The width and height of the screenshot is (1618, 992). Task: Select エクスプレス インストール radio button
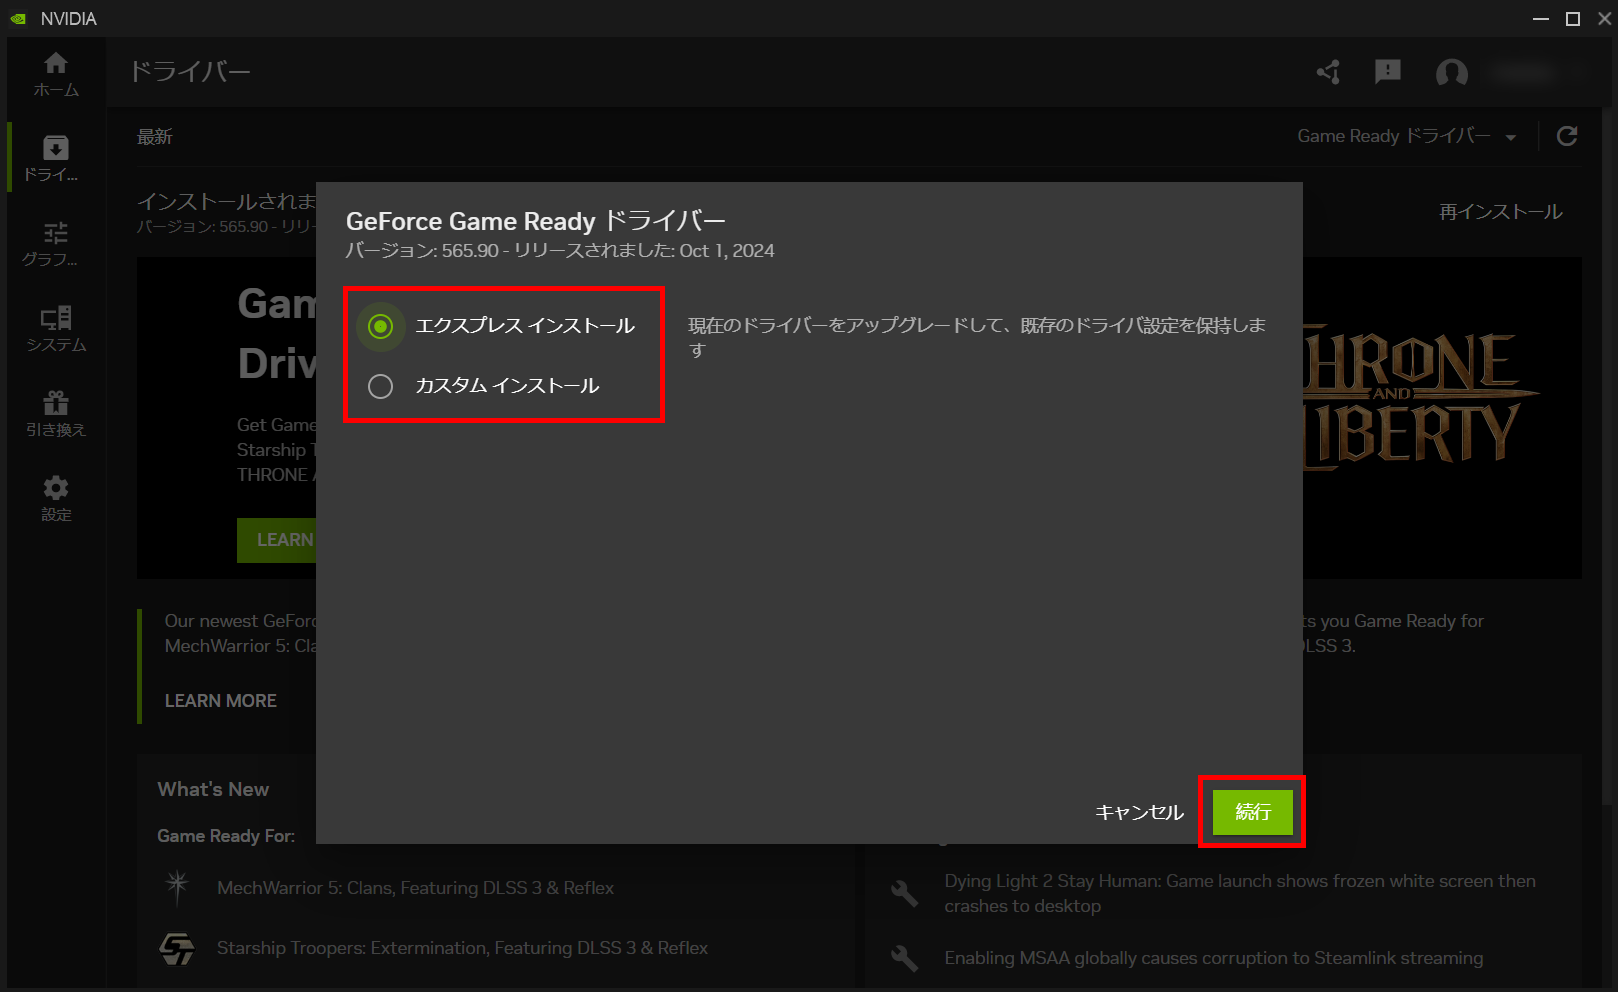tap(380, 326)
